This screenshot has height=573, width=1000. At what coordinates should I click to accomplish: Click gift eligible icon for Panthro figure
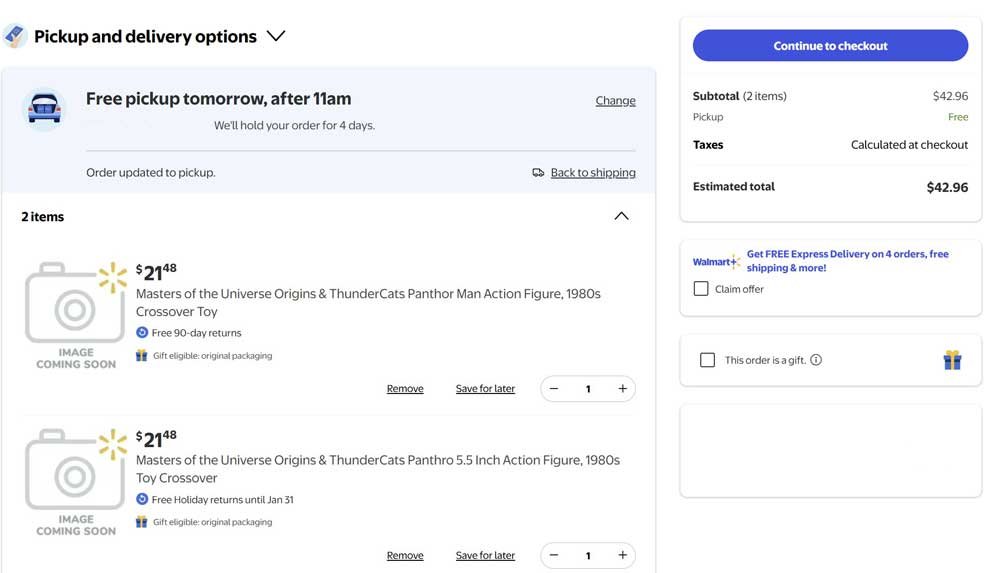click(x=142, y=522)
